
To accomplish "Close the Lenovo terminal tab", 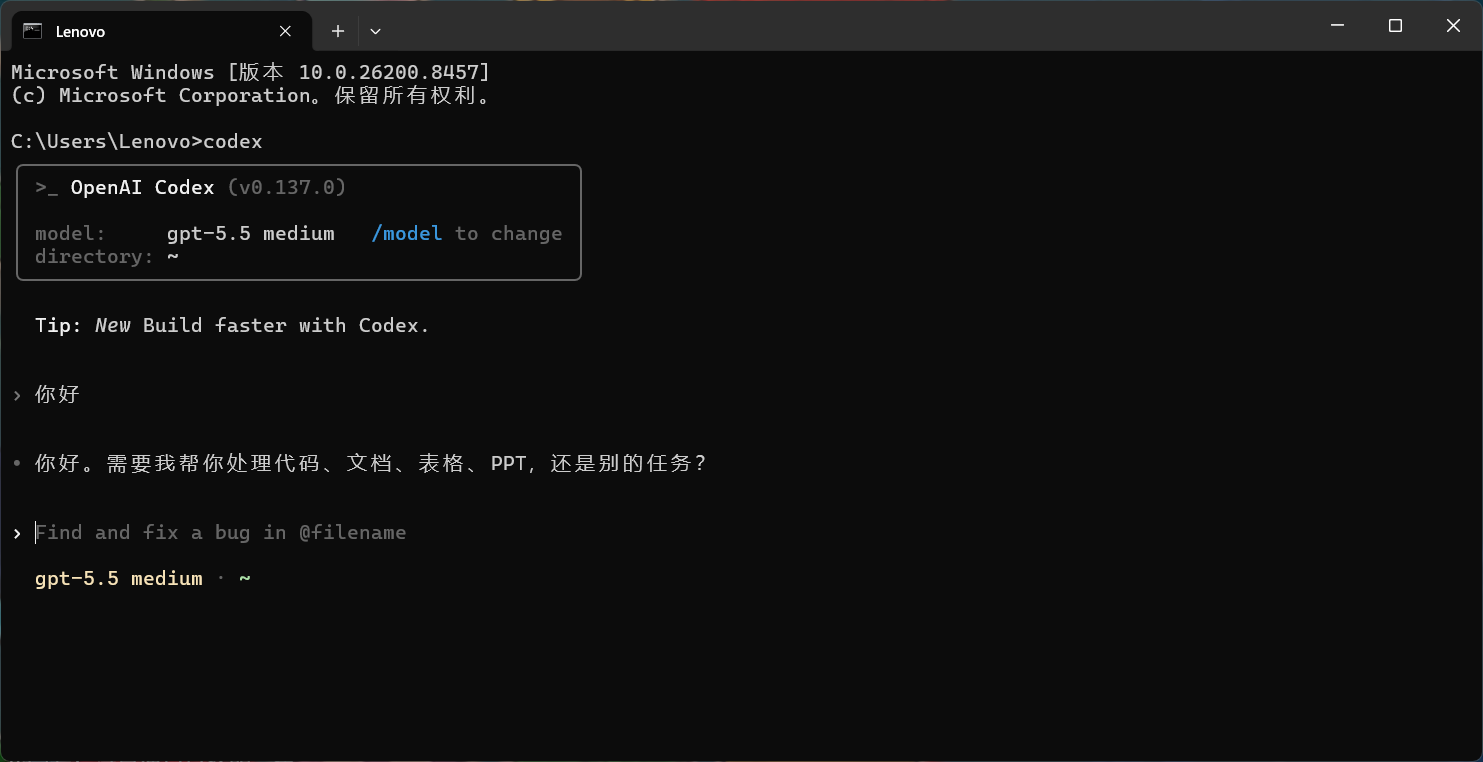I will coord(285,31).
